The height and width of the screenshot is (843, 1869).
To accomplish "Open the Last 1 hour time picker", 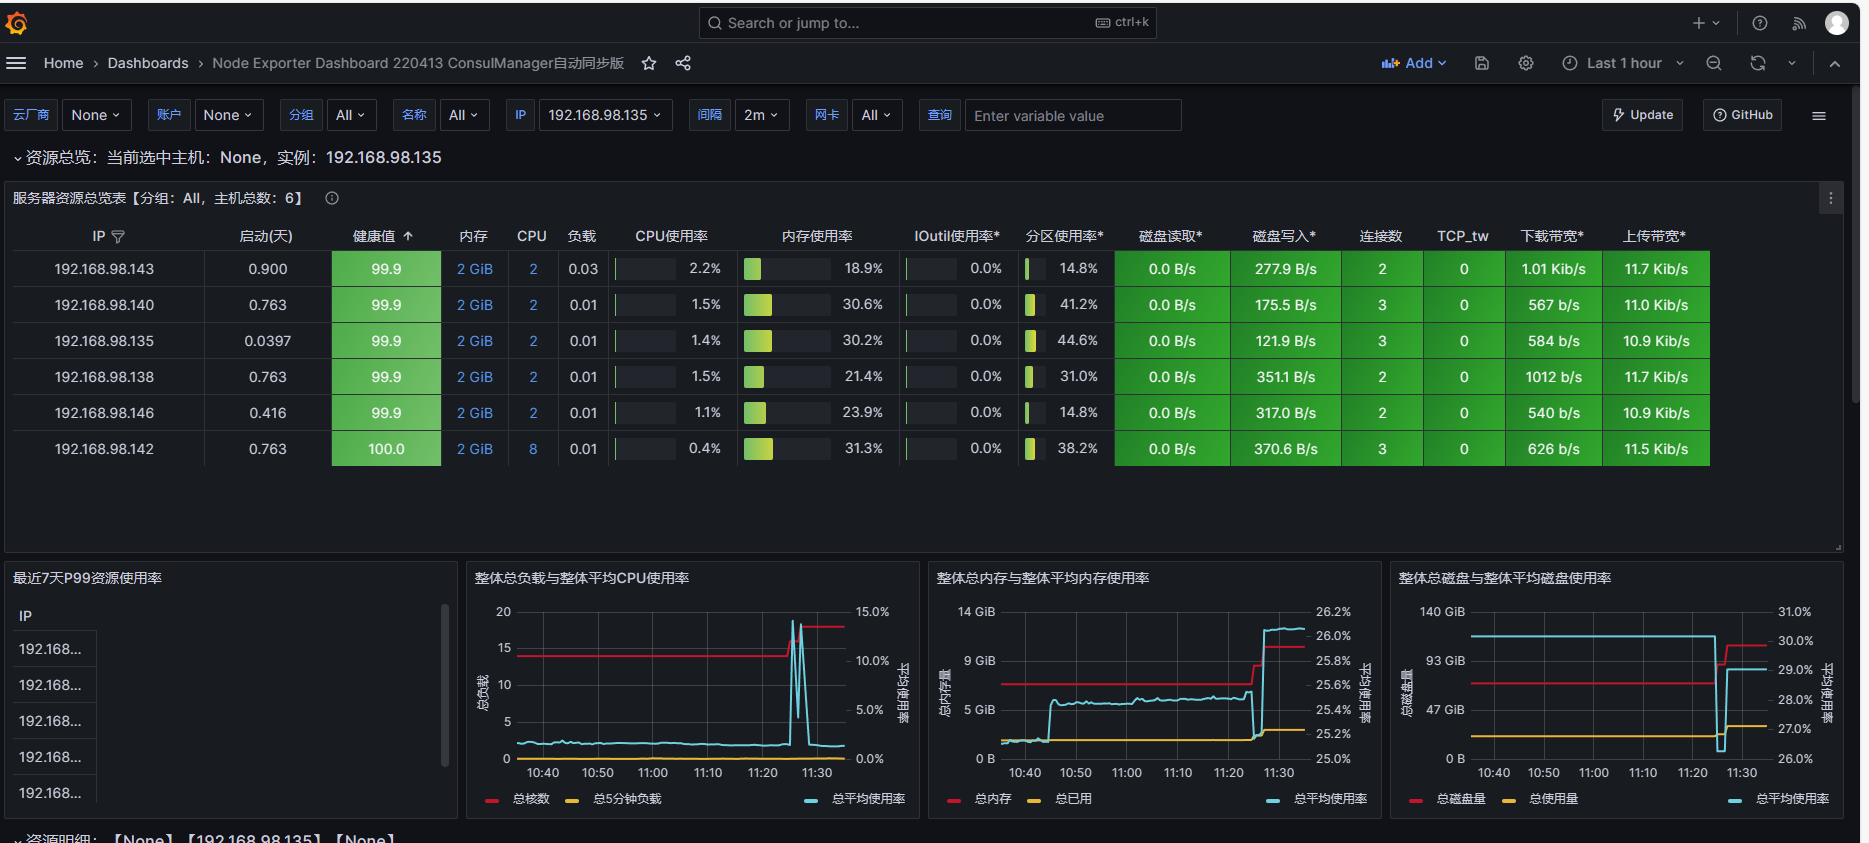I will coord(1623,63).
